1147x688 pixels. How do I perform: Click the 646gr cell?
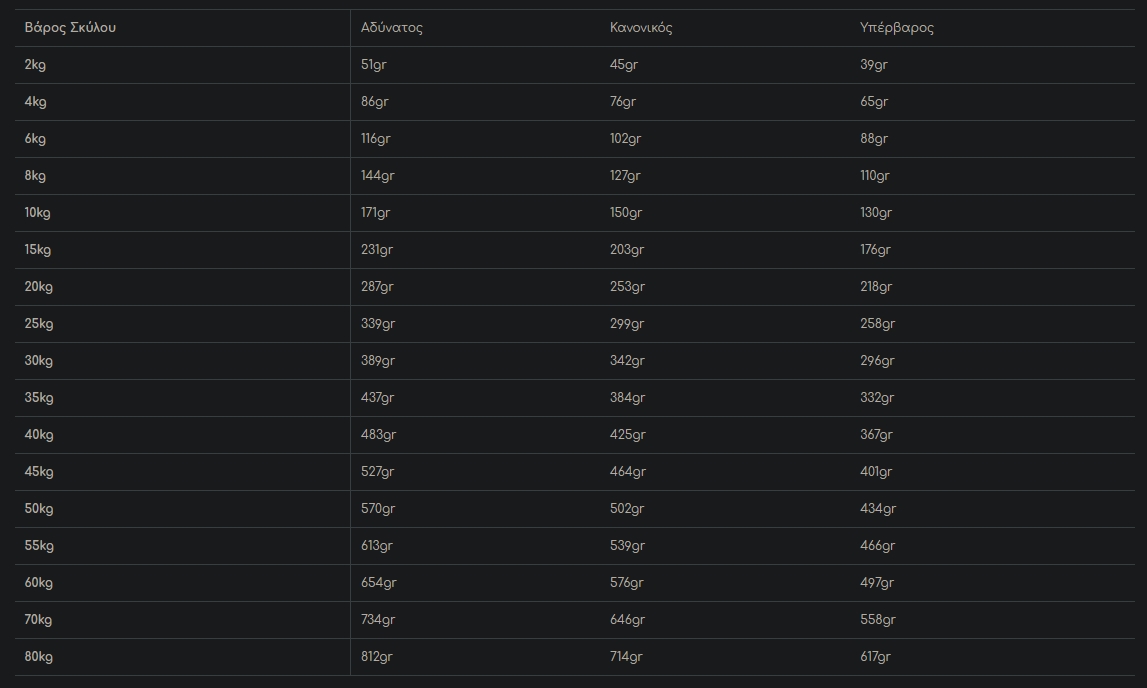coord(627,620)
